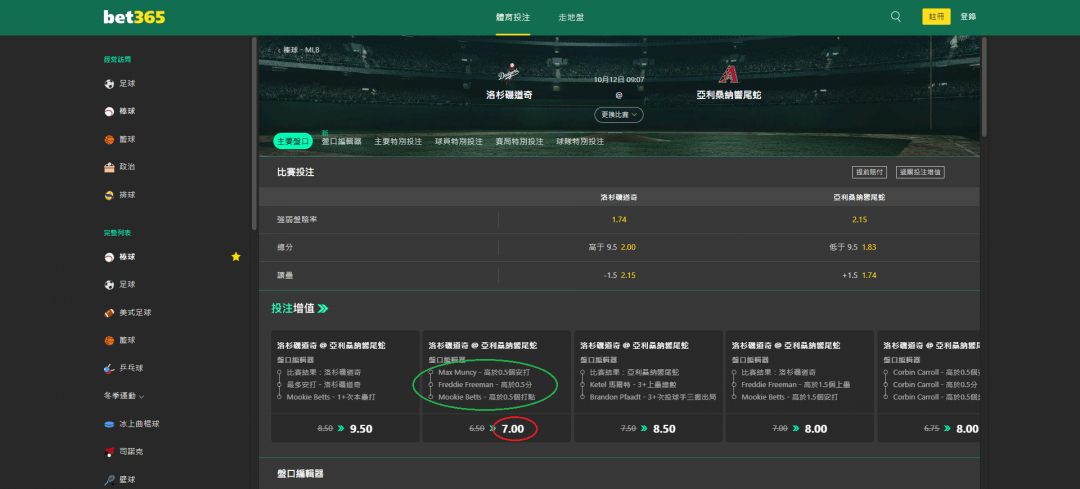Click the 強弱盤賠率 row label
1080x489 pixels.
pyautogui.click(x=296, y=219)
